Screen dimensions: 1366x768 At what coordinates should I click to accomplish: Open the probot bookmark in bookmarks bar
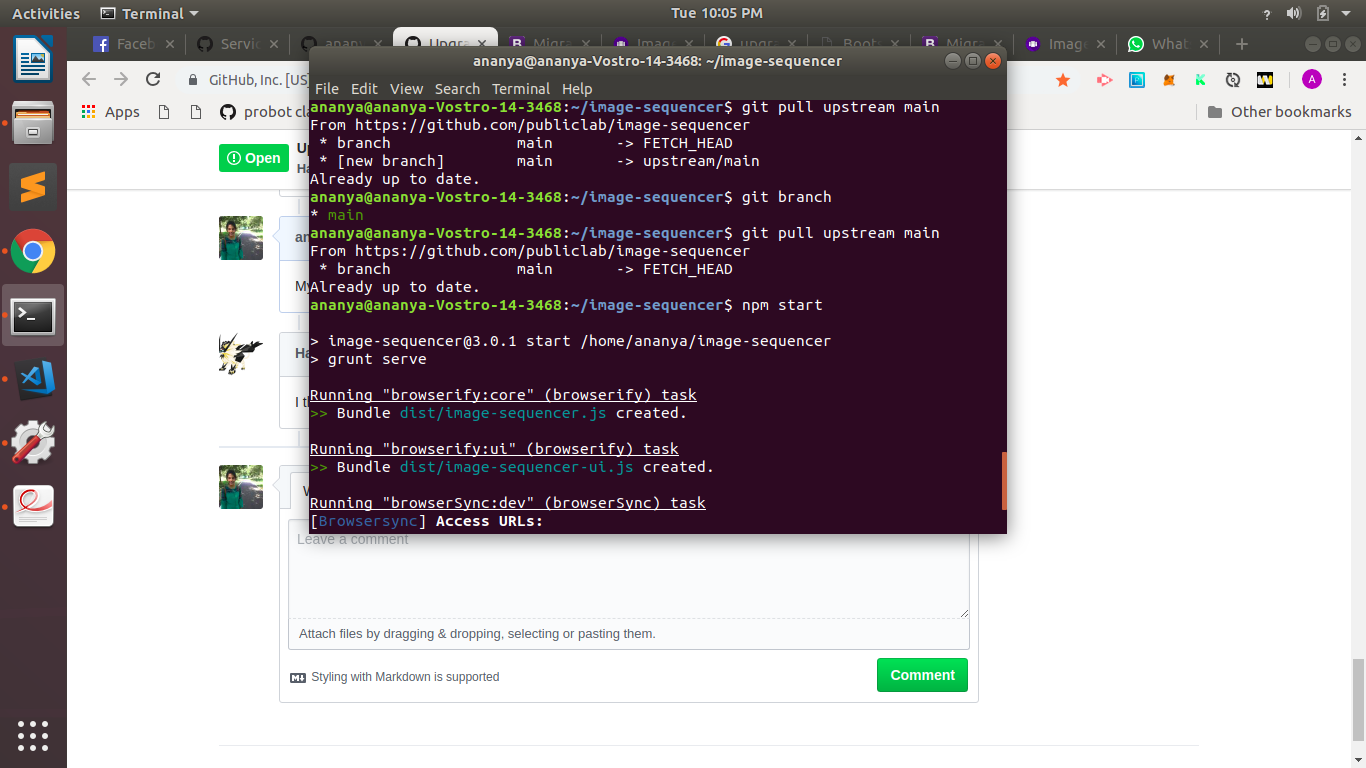[266, 112]
